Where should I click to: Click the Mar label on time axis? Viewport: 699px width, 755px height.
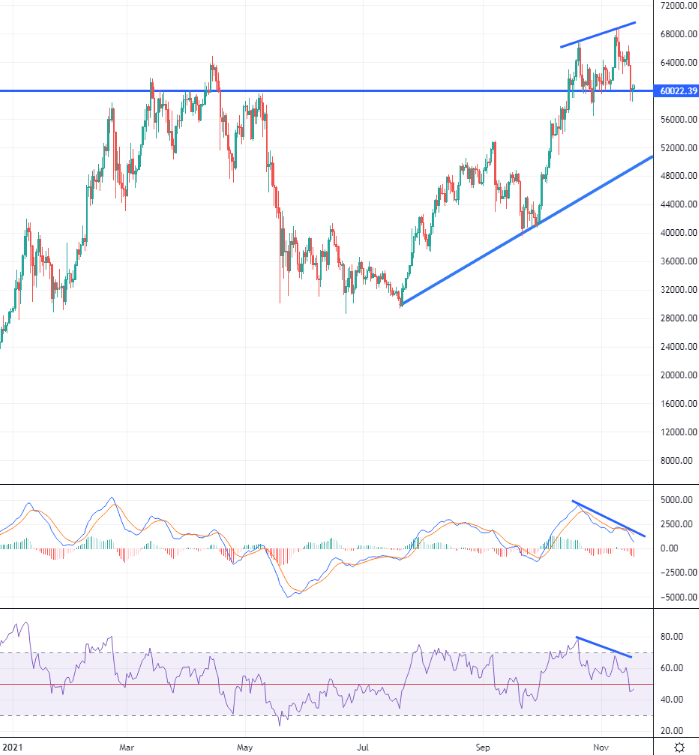pyautogui.click(x=127, y=746)
